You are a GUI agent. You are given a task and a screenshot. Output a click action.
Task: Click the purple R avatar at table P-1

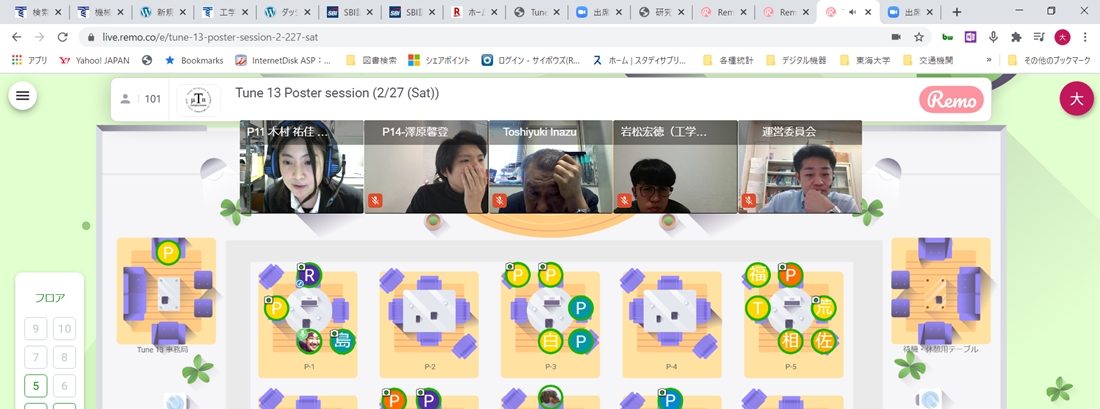click(309, 275)
